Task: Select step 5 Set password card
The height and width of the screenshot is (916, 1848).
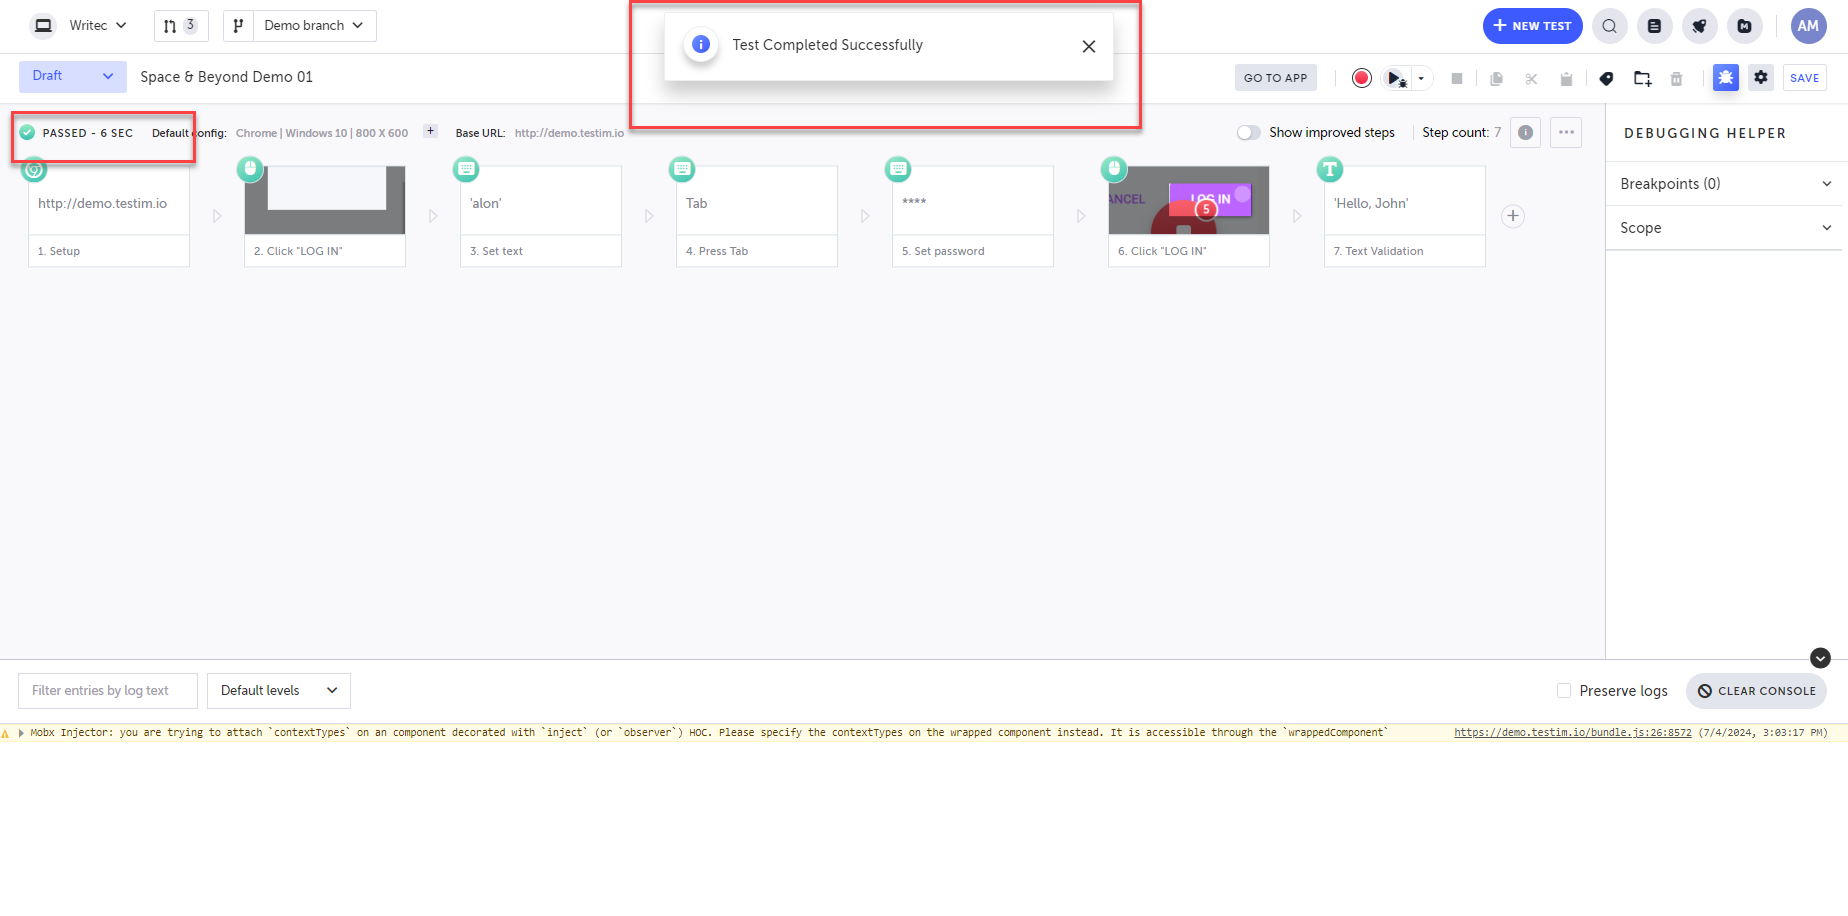Action: point(973,216)
